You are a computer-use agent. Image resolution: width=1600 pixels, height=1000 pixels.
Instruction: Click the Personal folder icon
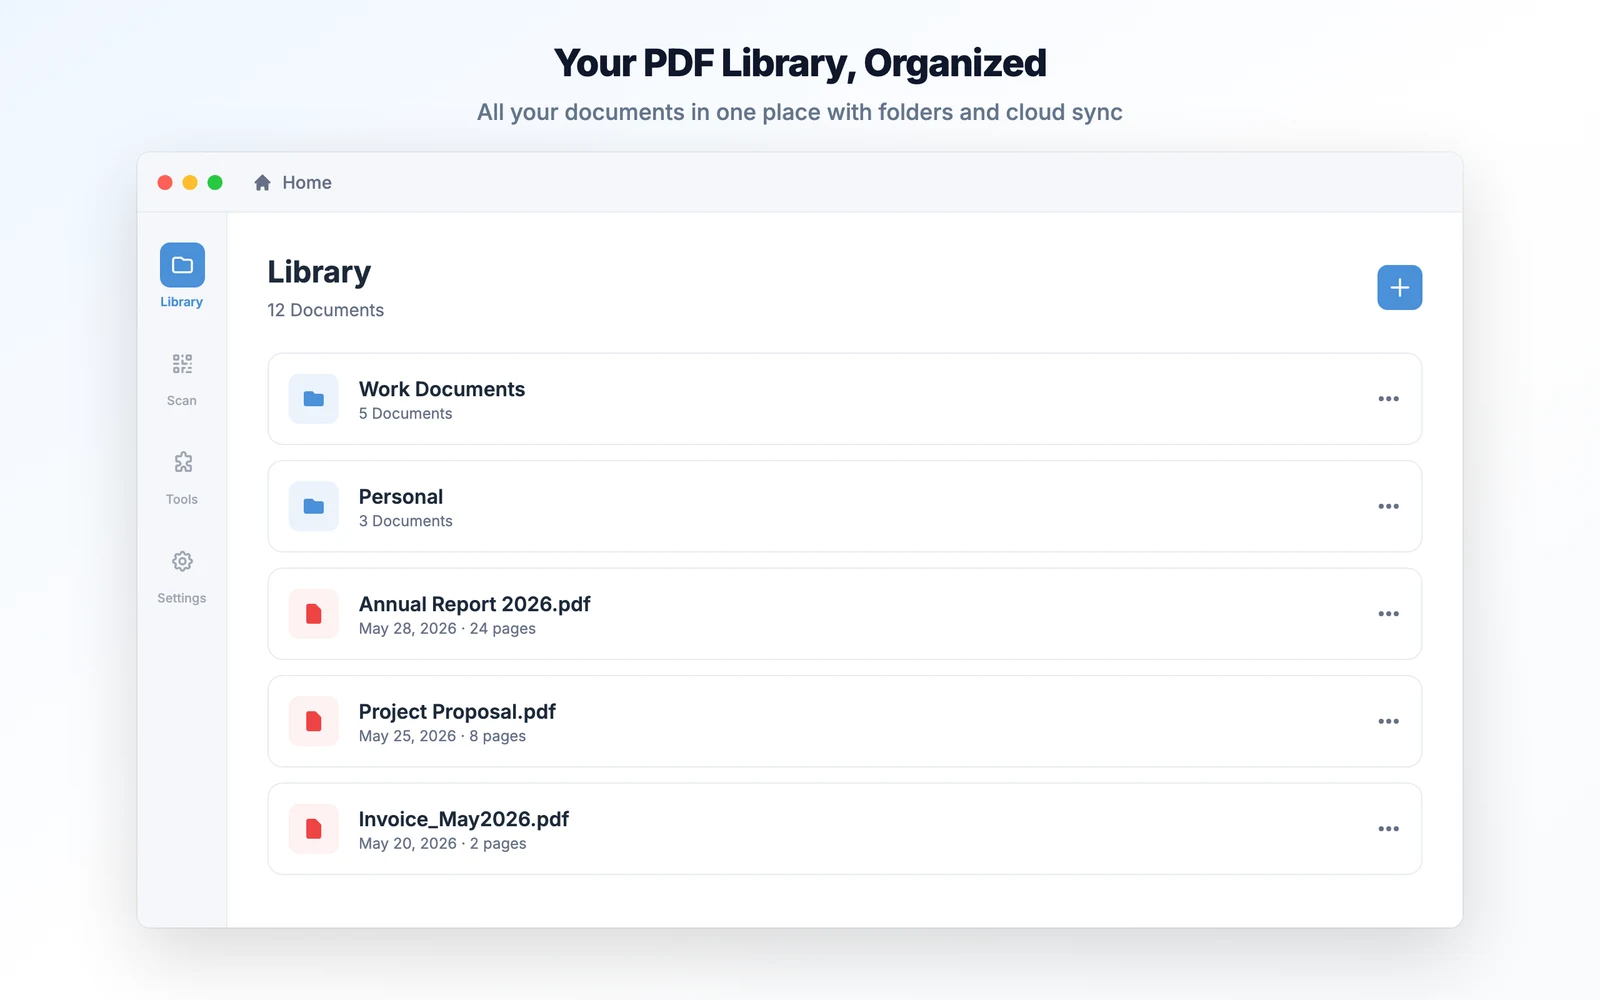click(314, 506)
